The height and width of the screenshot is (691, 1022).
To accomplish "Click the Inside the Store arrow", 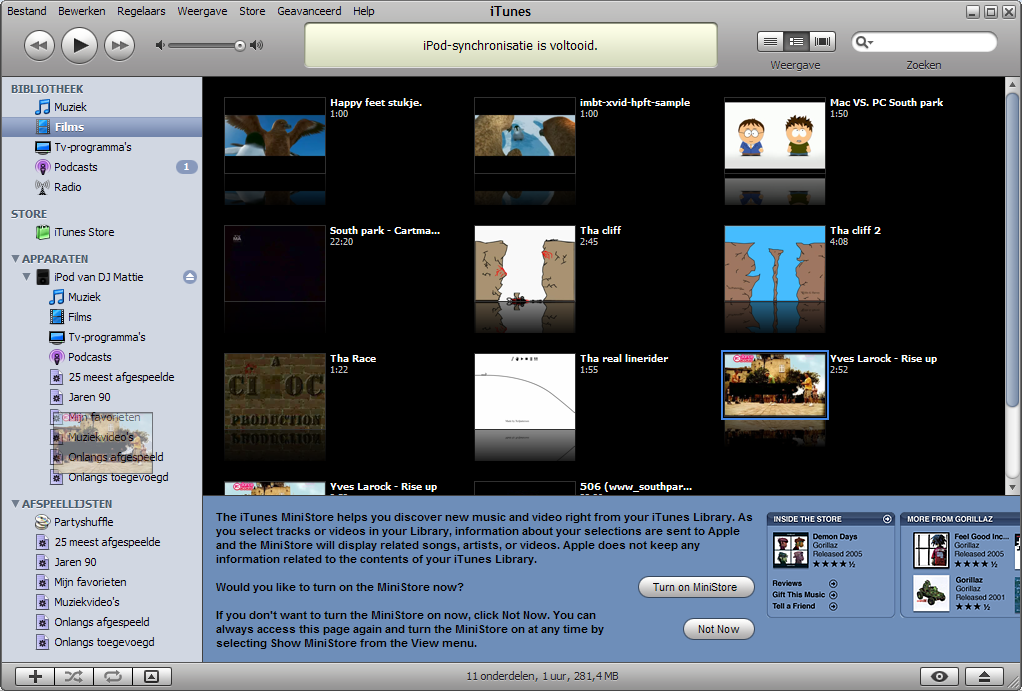I will pos(887,519).
